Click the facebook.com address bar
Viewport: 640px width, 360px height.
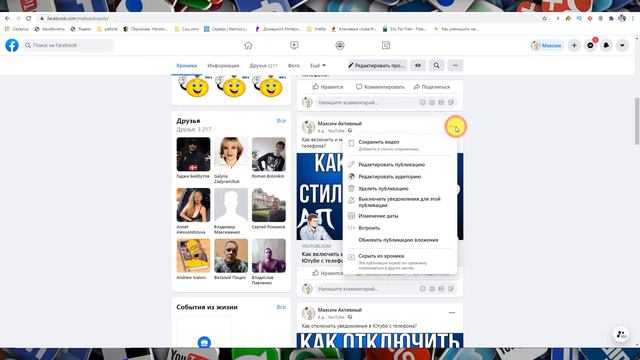(286, 18)
